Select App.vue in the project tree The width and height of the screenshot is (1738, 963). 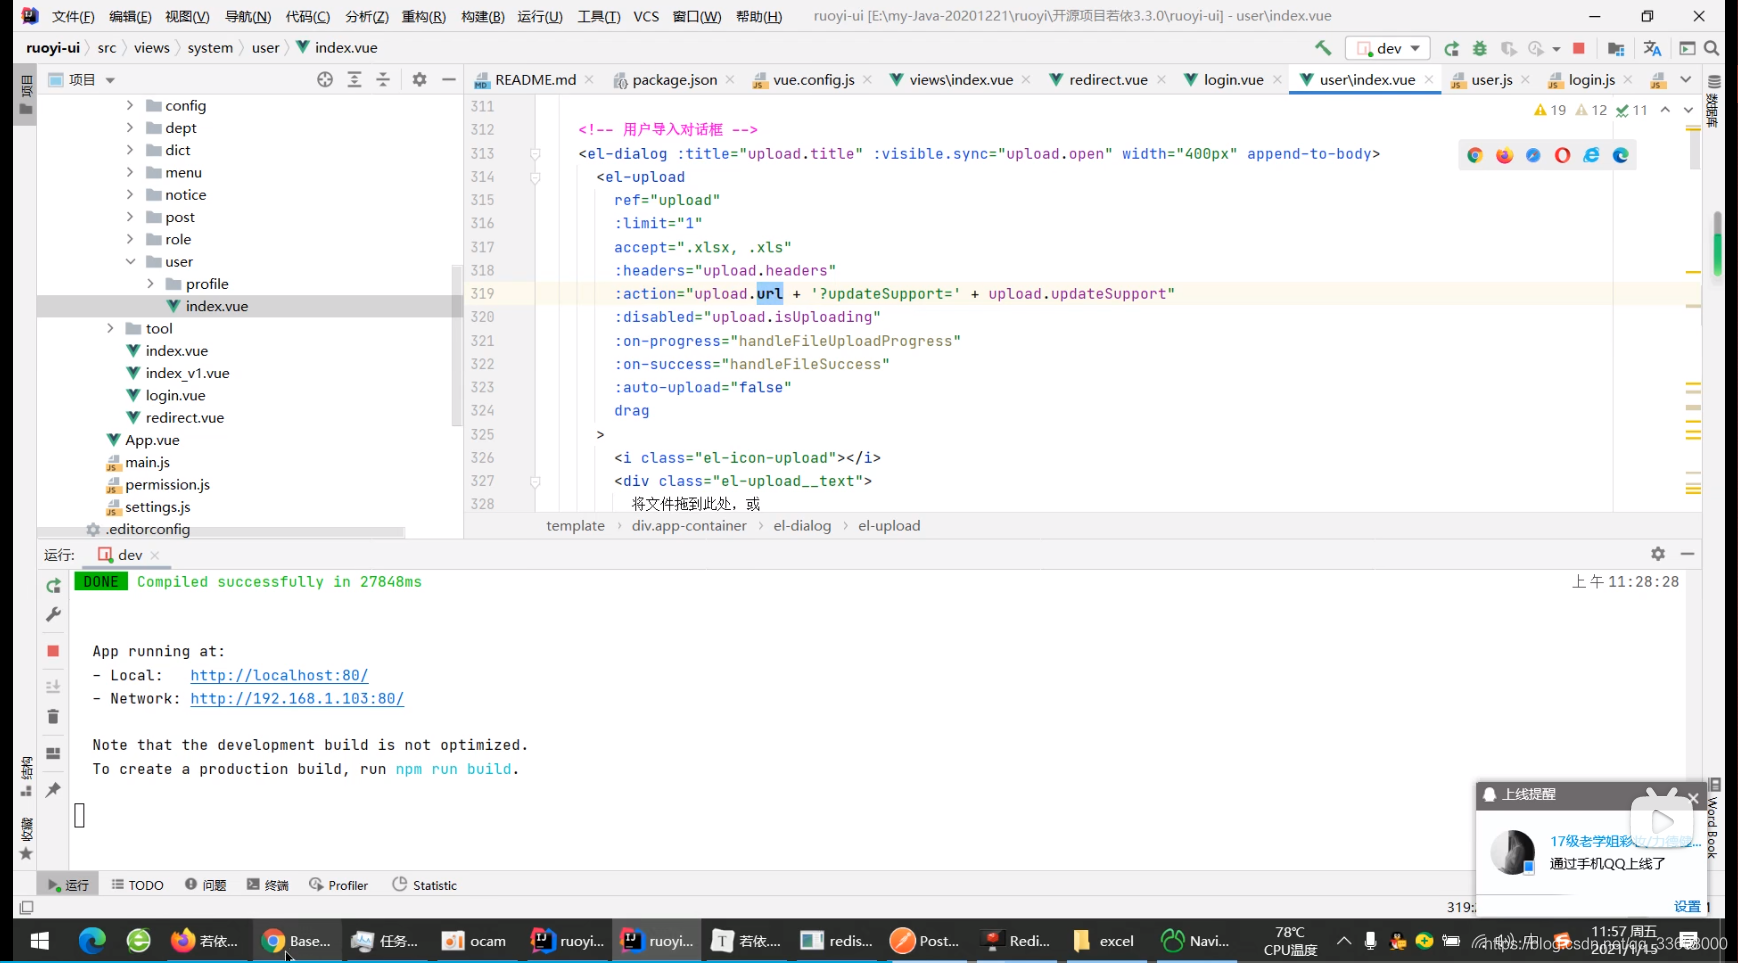point(152,440)
